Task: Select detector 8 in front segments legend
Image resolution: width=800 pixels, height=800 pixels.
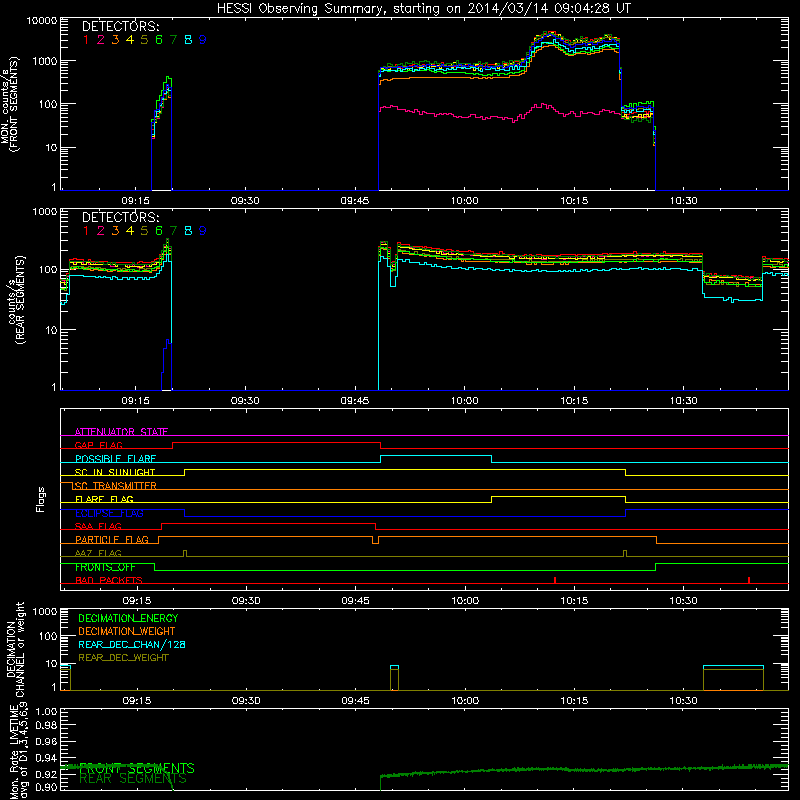Action: [x=188, y=40]
